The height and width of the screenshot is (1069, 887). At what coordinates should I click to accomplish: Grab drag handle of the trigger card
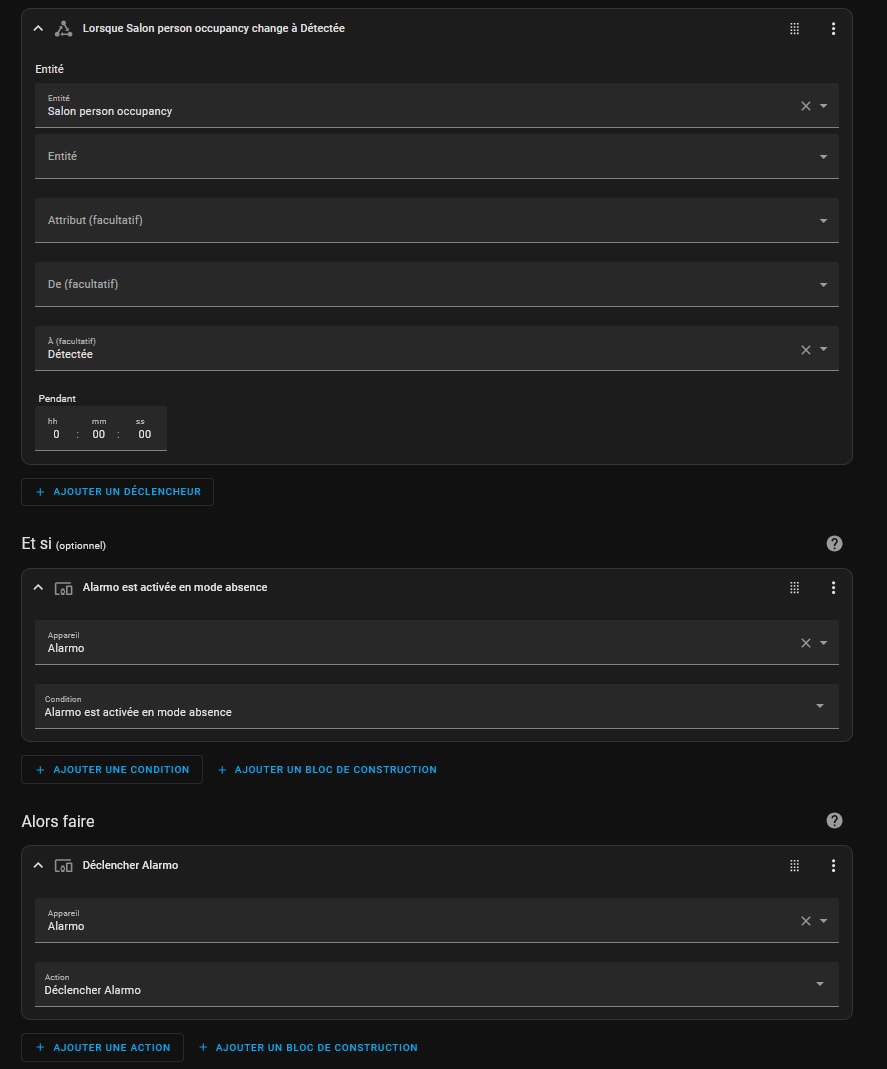point(794,29)
